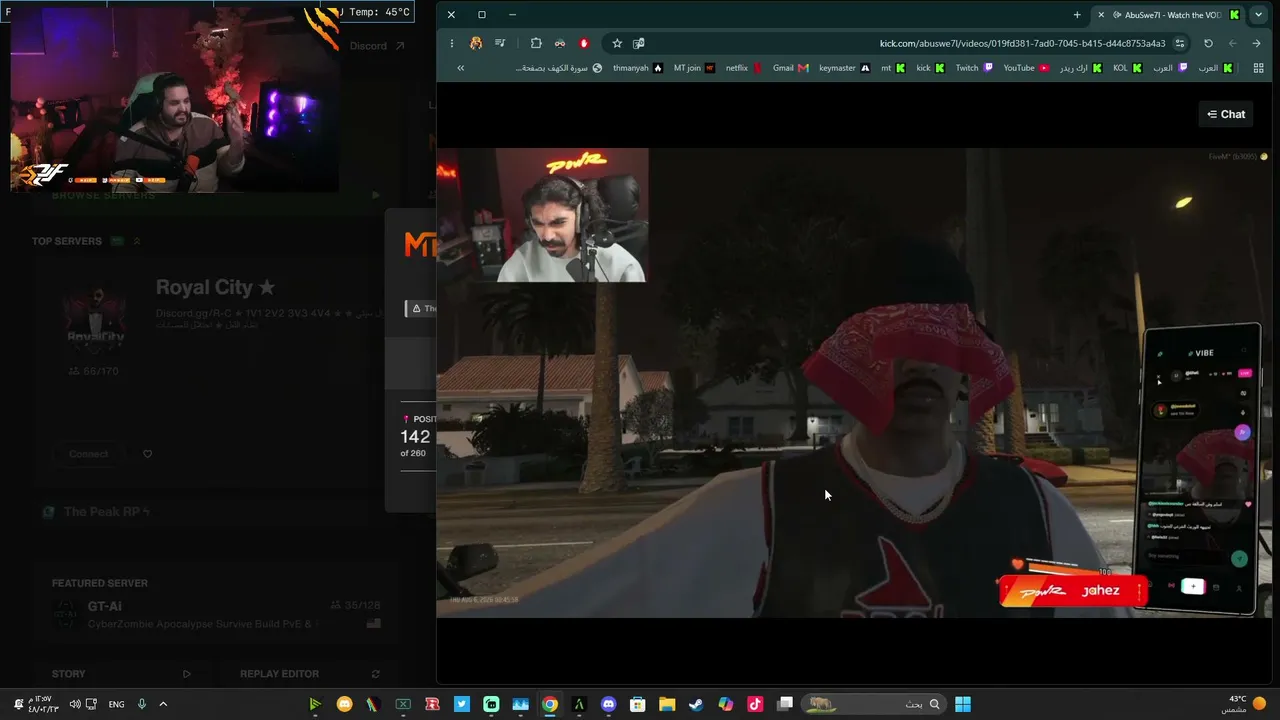
Task: Click the taskbar search box
Action: (x=874, y=704)
